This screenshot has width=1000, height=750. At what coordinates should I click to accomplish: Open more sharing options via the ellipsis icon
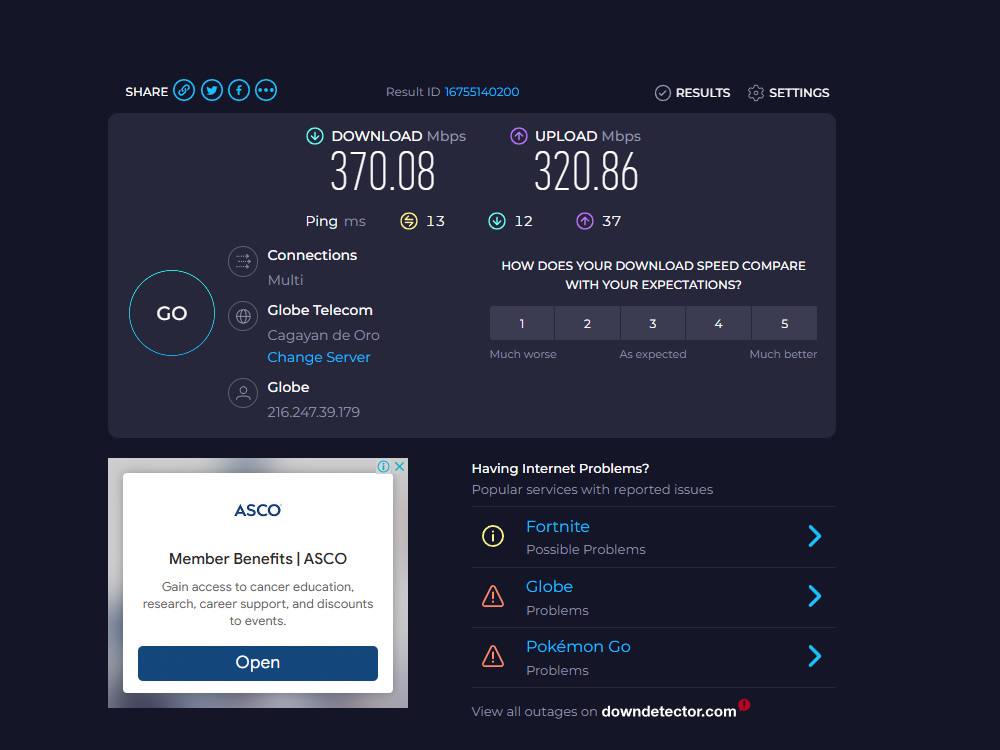[x=265, y=90]
